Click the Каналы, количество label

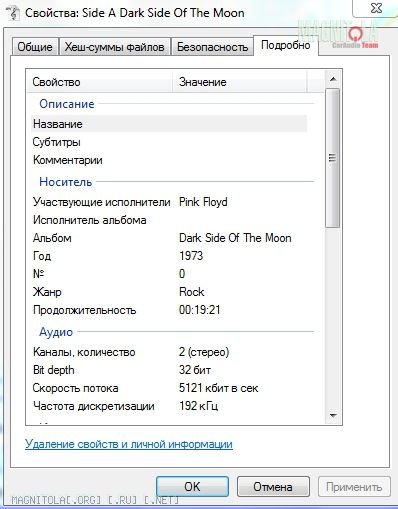click(84, 352)
